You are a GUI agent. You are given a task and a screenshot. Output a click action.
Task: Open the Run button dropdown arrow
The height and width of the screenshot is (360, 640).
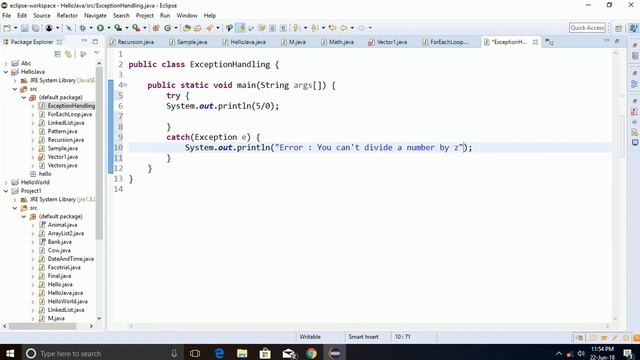click(x=109, y=28)
